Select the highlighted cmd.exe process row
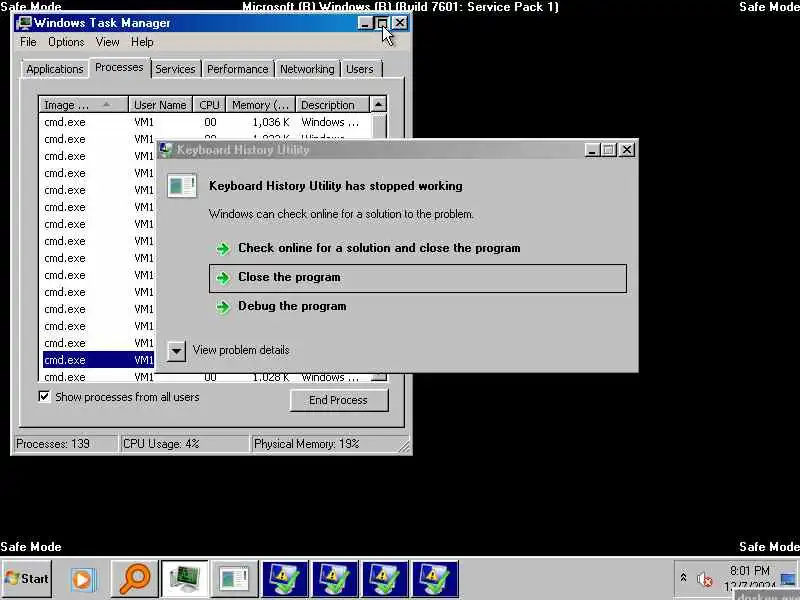The width and height of the screenshot is (800, 600). click(x=98, y=360)
